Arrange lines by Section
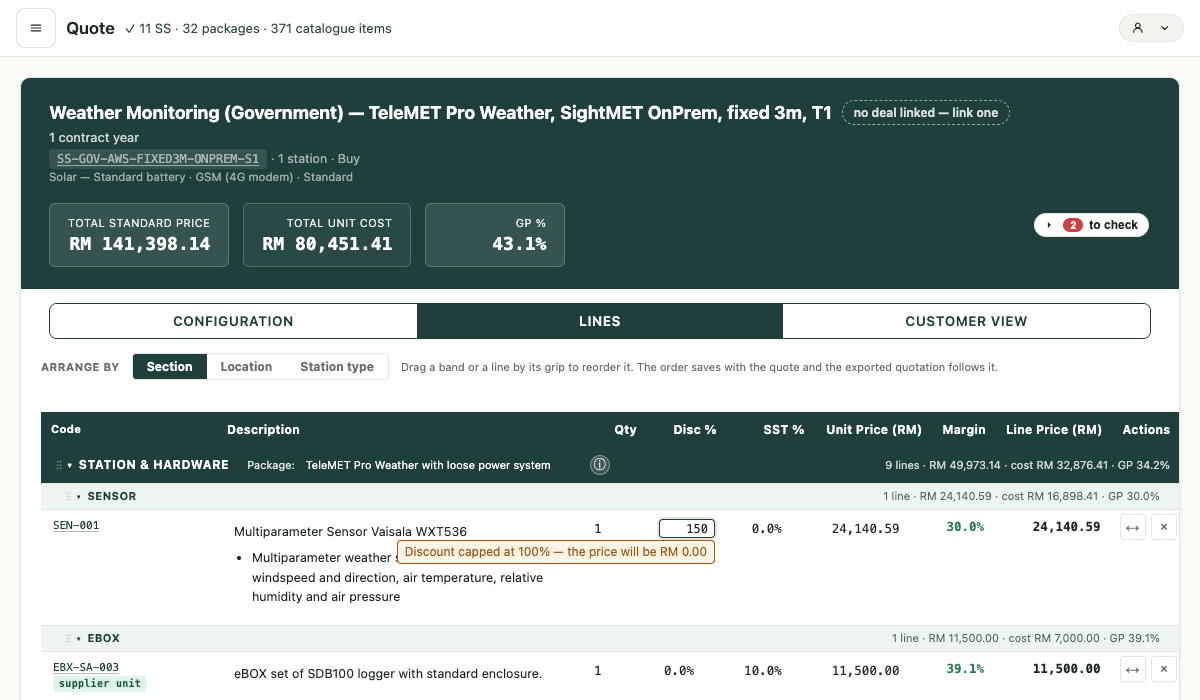Screen dimensions: 1200x700 169,367
